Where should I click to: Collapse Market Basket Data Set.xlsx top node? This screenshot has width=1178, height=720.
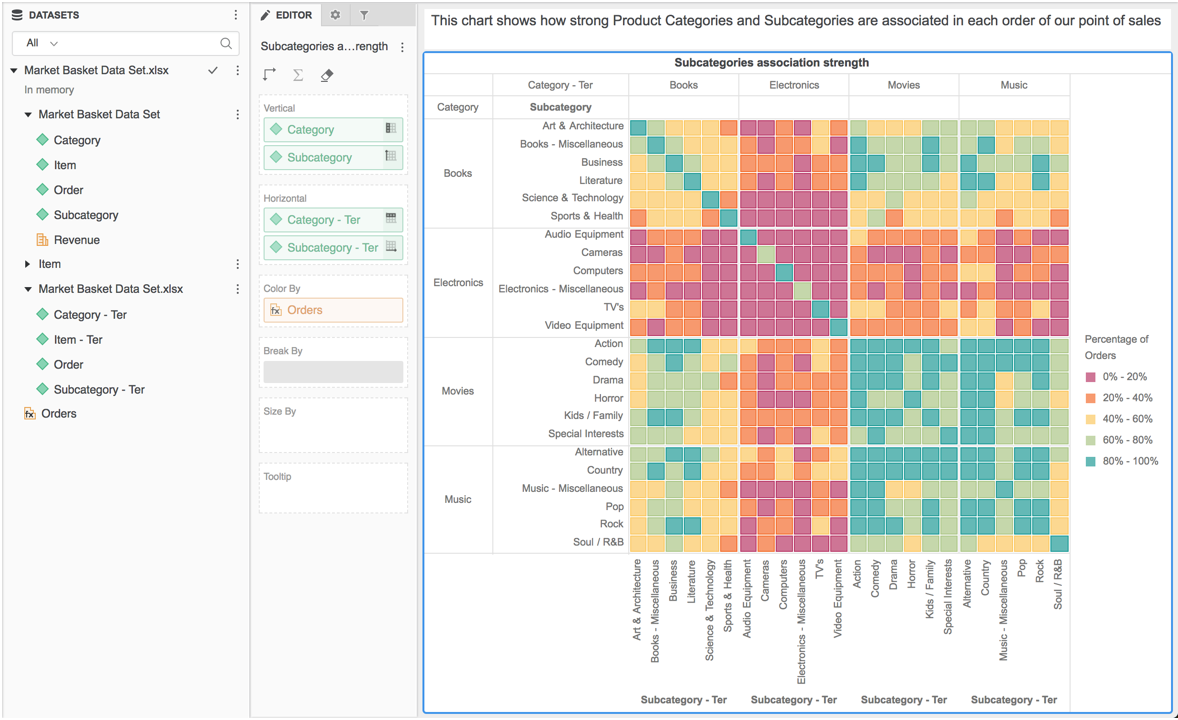click(x=14, y=71)
